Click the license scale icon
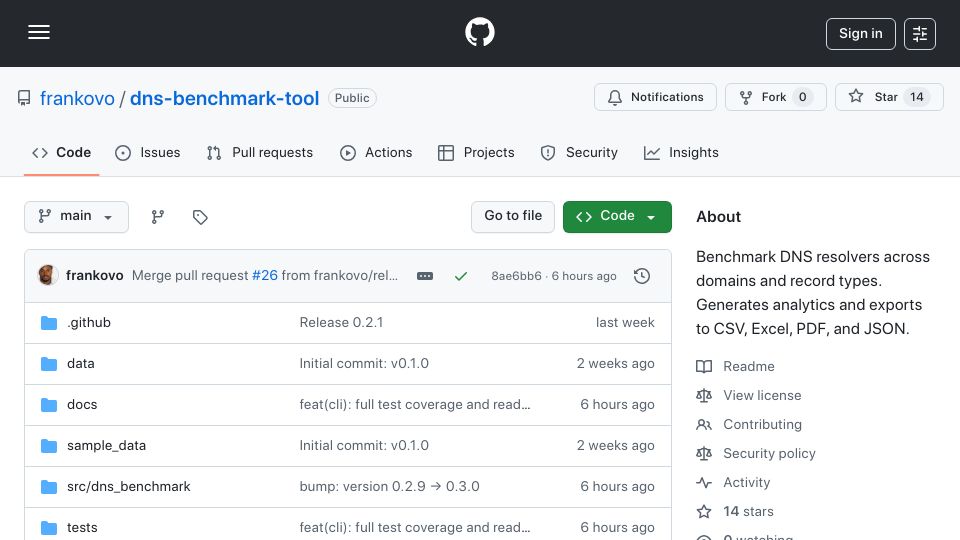This screenshot has height=540, width=960. tap(704, 396)
